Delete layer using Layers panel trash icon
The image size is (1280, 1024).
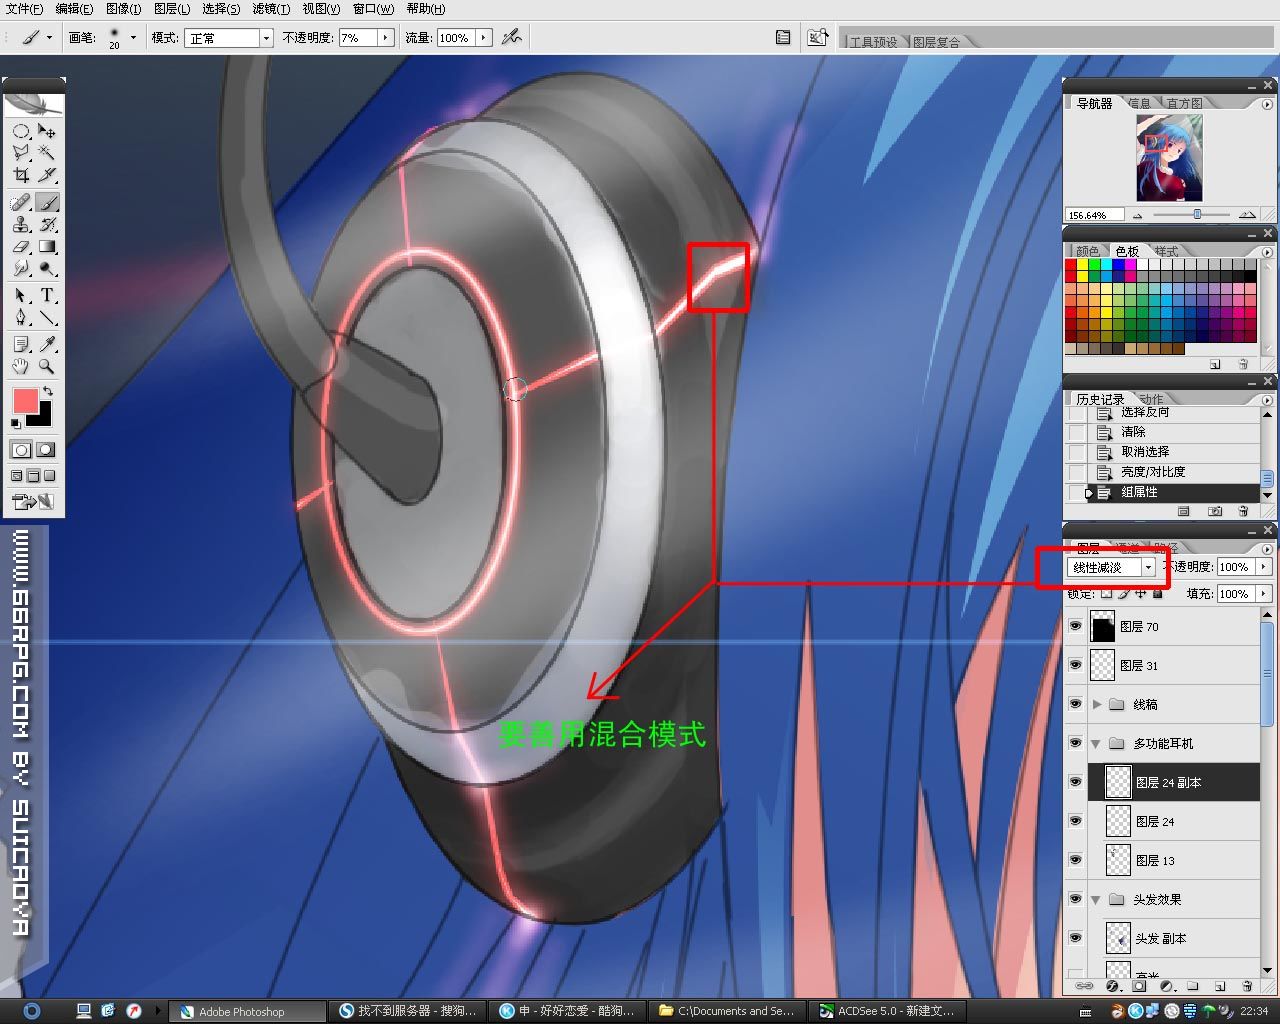pos(1246,986)
